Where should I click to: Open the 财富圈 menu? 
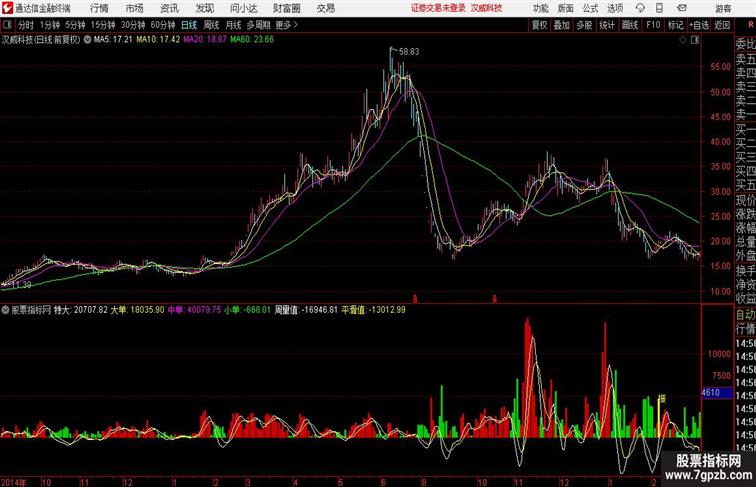[x=286, y=8]
